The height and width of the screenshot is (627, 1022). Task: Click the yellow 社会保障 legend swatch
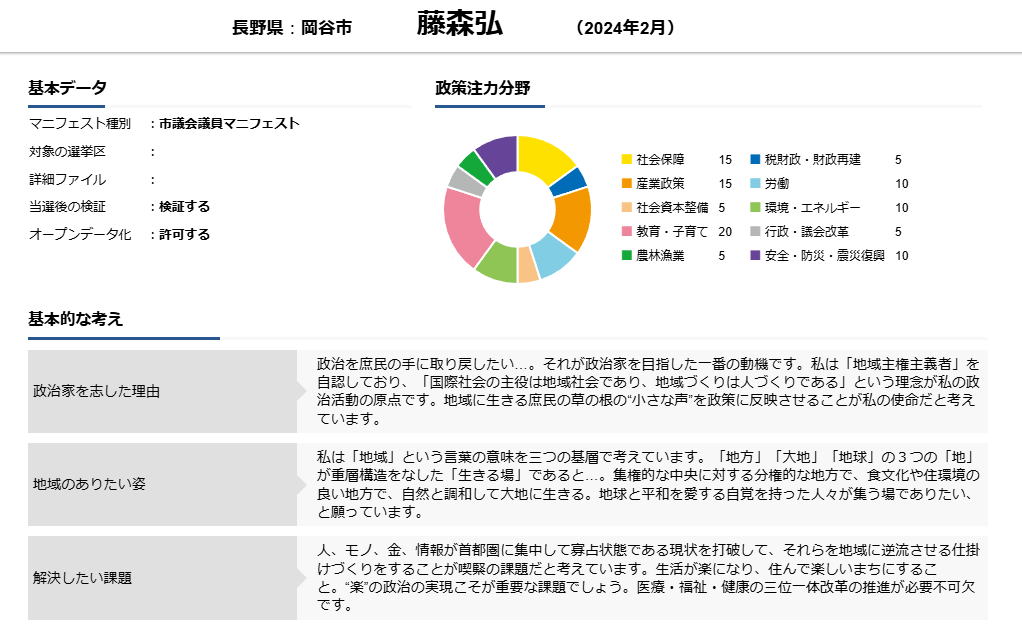coord(627,160)
